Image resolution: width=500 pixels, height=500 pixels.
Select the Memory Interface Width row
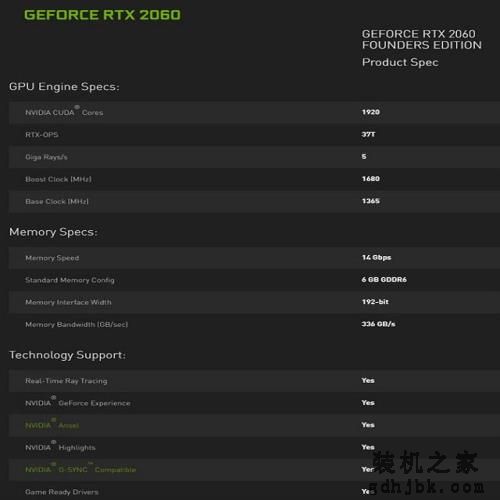pyautogui.click(x=254, y=302)
